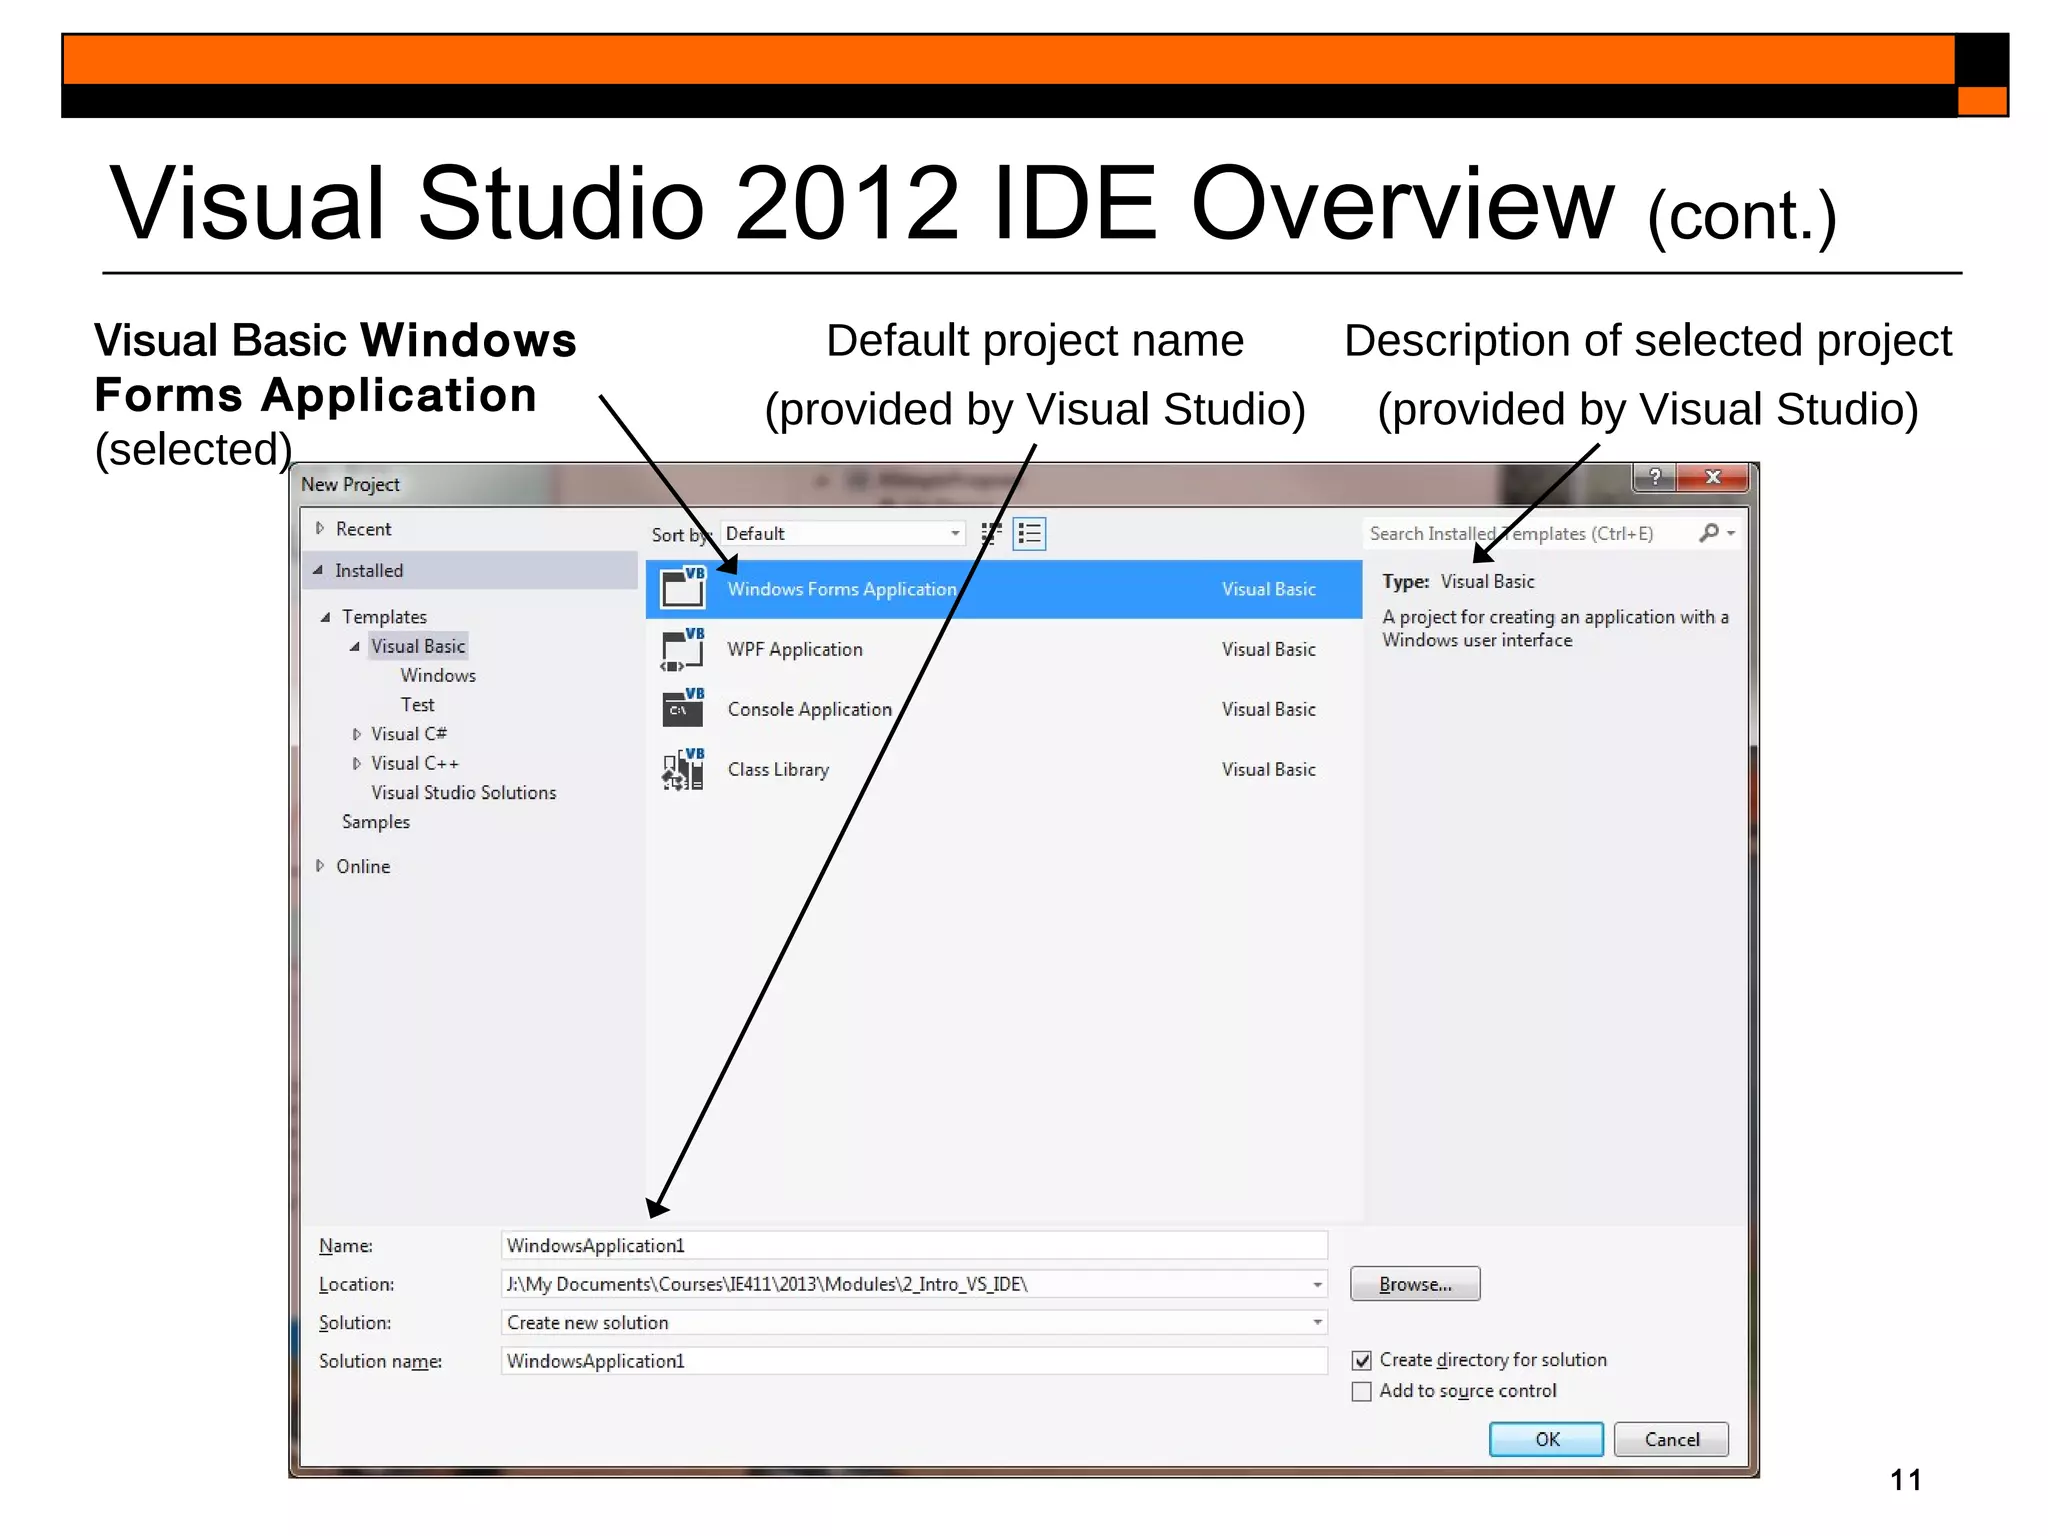
Task: Collapse the Visual Basic tree node
Action: 354,646
